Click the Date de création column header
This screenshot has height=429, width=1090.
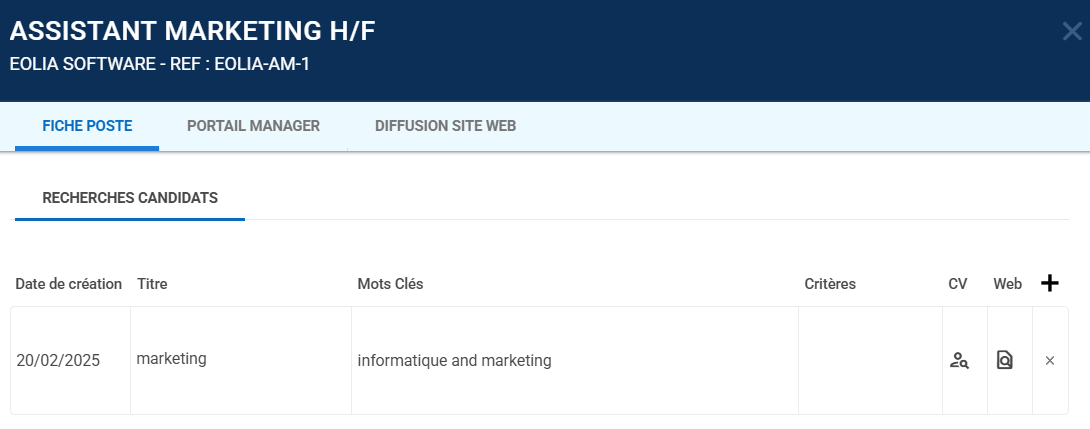tap(69, 284)
